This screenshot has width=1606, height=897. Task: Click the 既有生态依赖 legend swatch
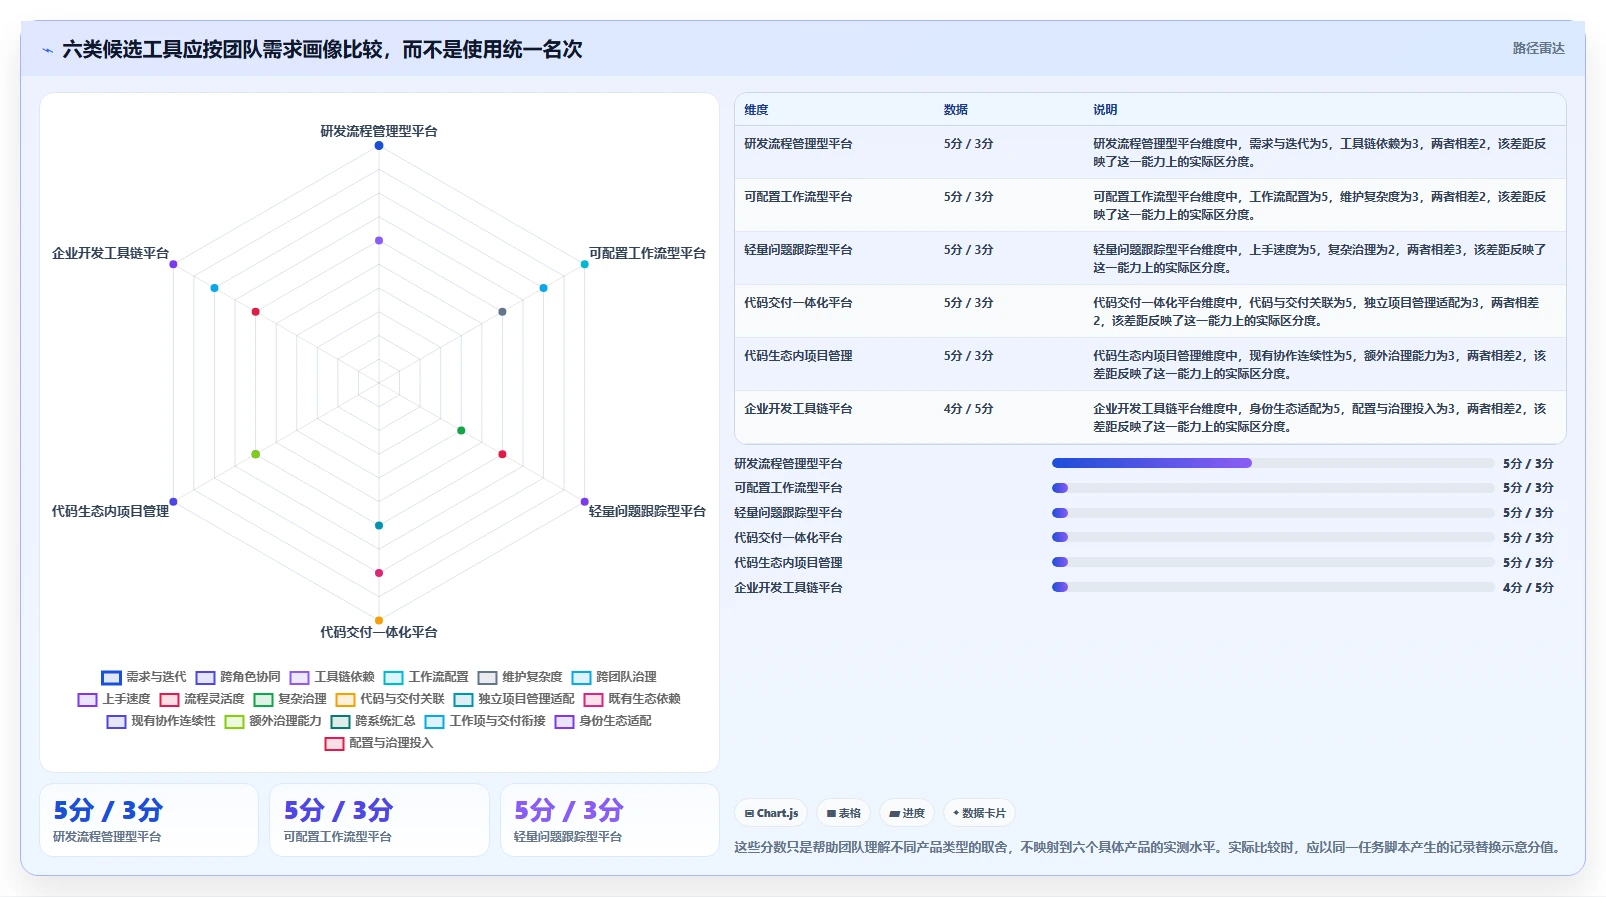click(x=593, y=700)
